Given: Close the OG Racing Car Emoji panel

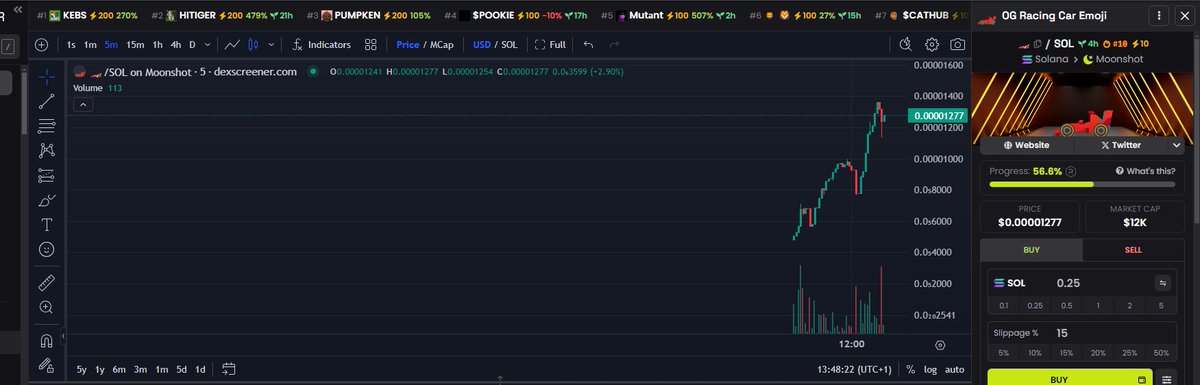Looking at the screenshot, I should coord(1184,16).
